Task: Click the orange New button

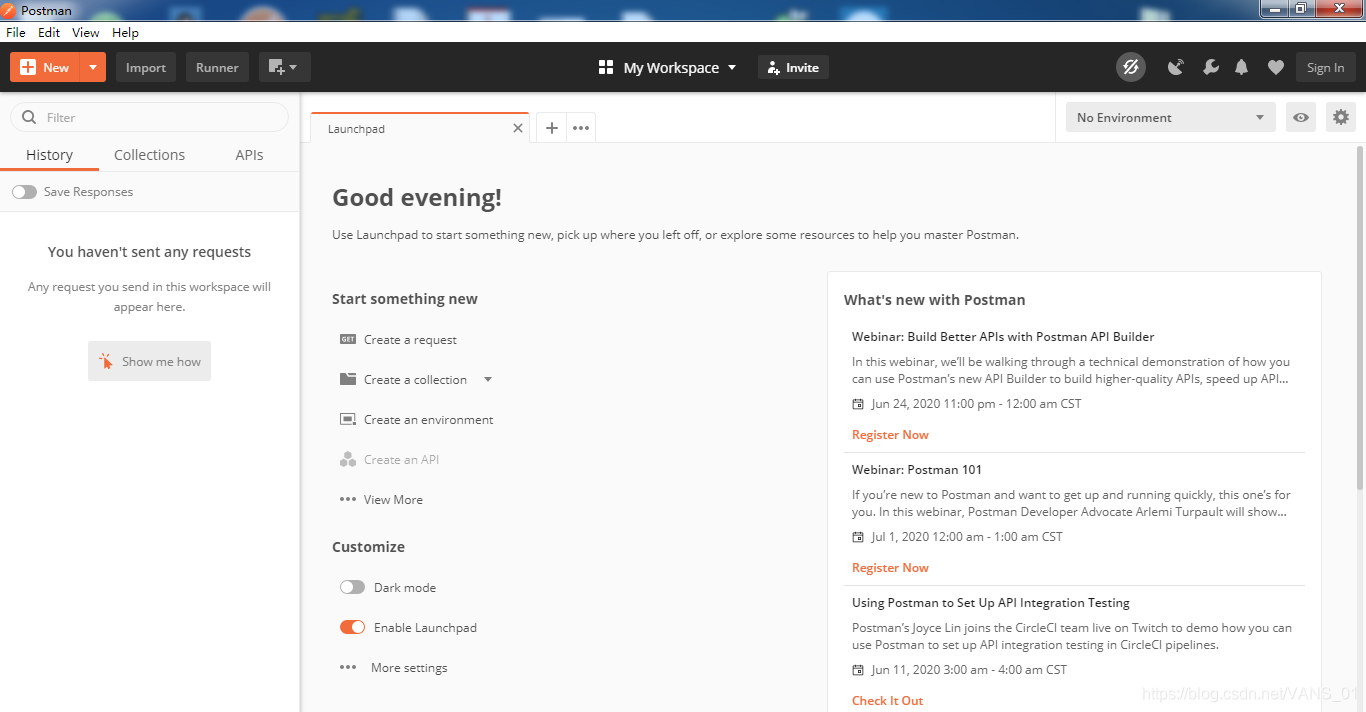Action: point(44,67)
